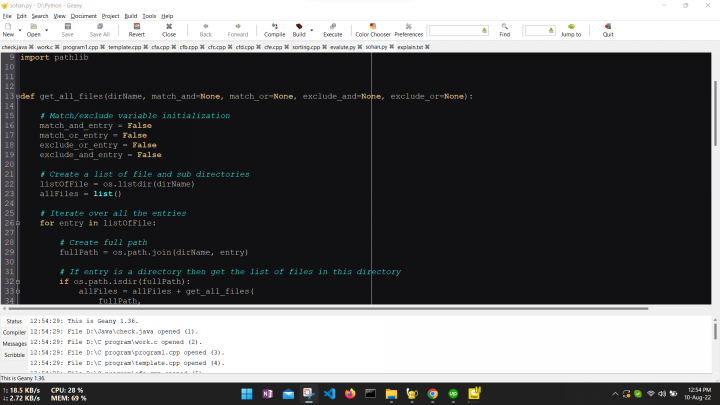The image size is (720, 405).
Task: Focus the line number entry field
Action: click(x=540, y=30)
